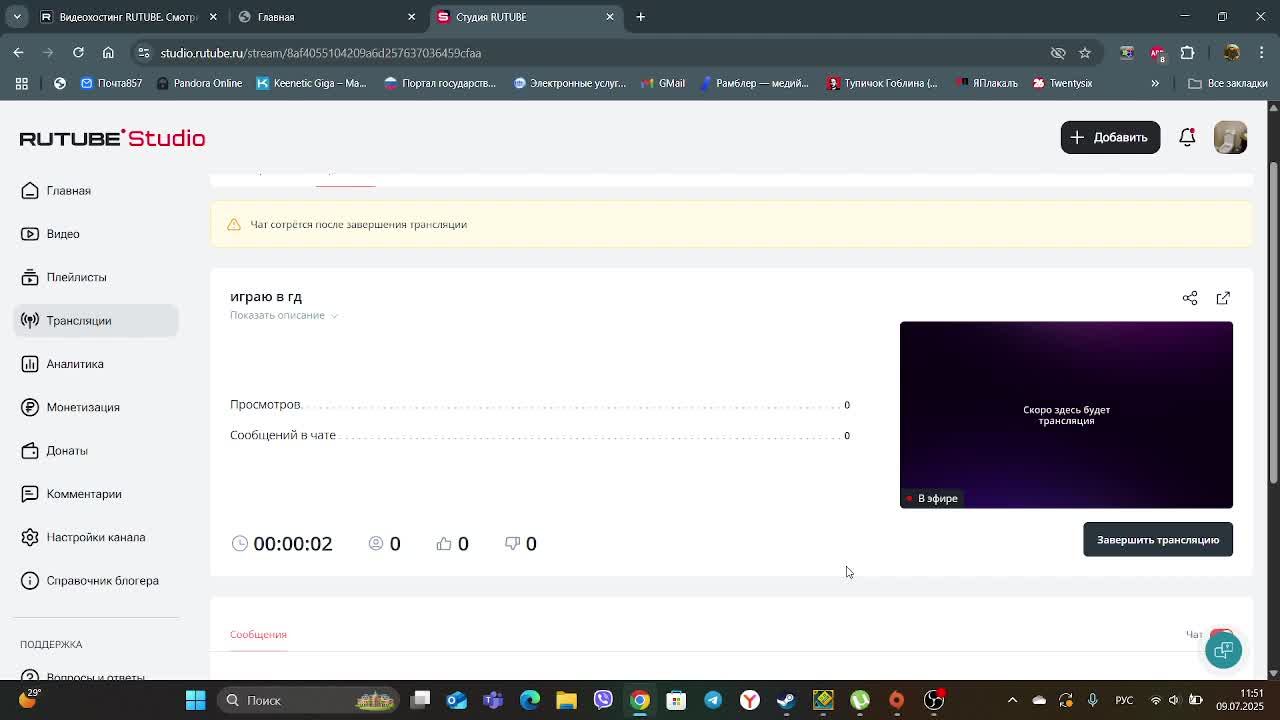Viewport: 1280px width, 720px height.
Task: Open the Windows Start menu
Action: click(196, 700)
